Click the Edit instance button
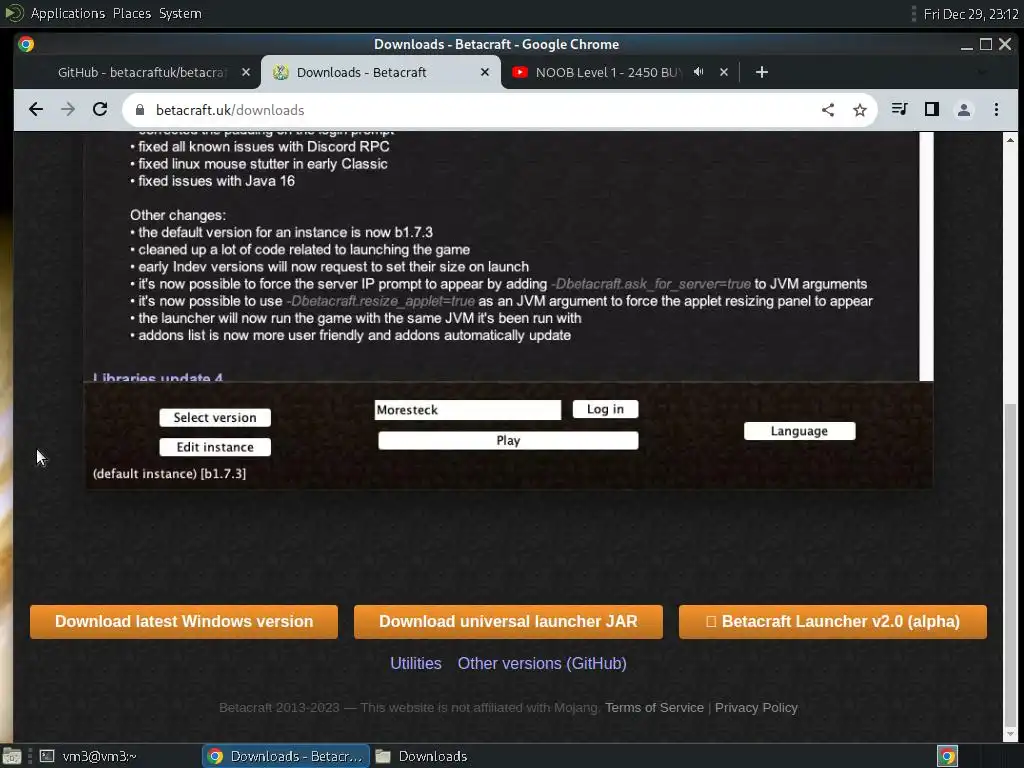This screenshot has height=768, width=1024. point(215,447)
